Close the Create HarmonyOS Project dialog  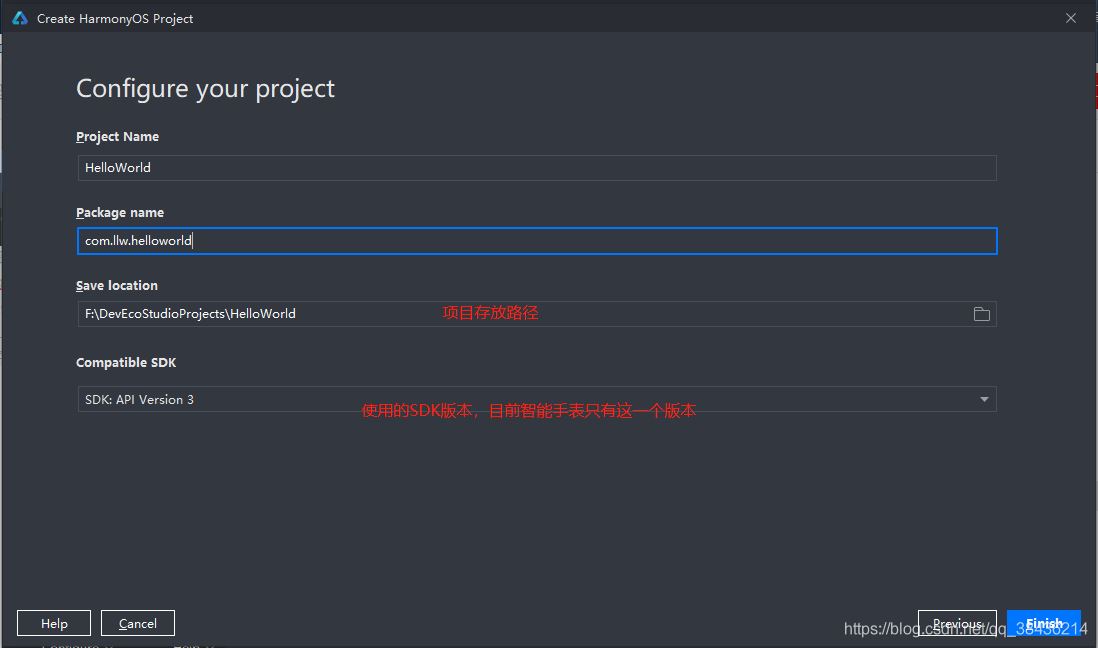[x=1071, y=18]
